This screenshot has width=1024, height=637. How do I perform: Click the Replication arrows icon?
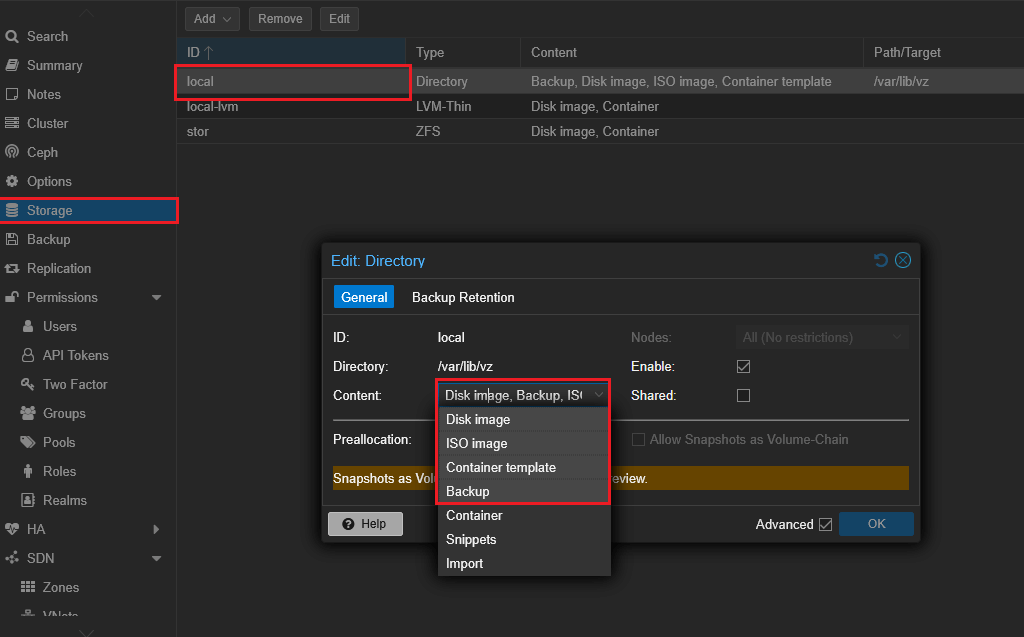tap(12, 268)
